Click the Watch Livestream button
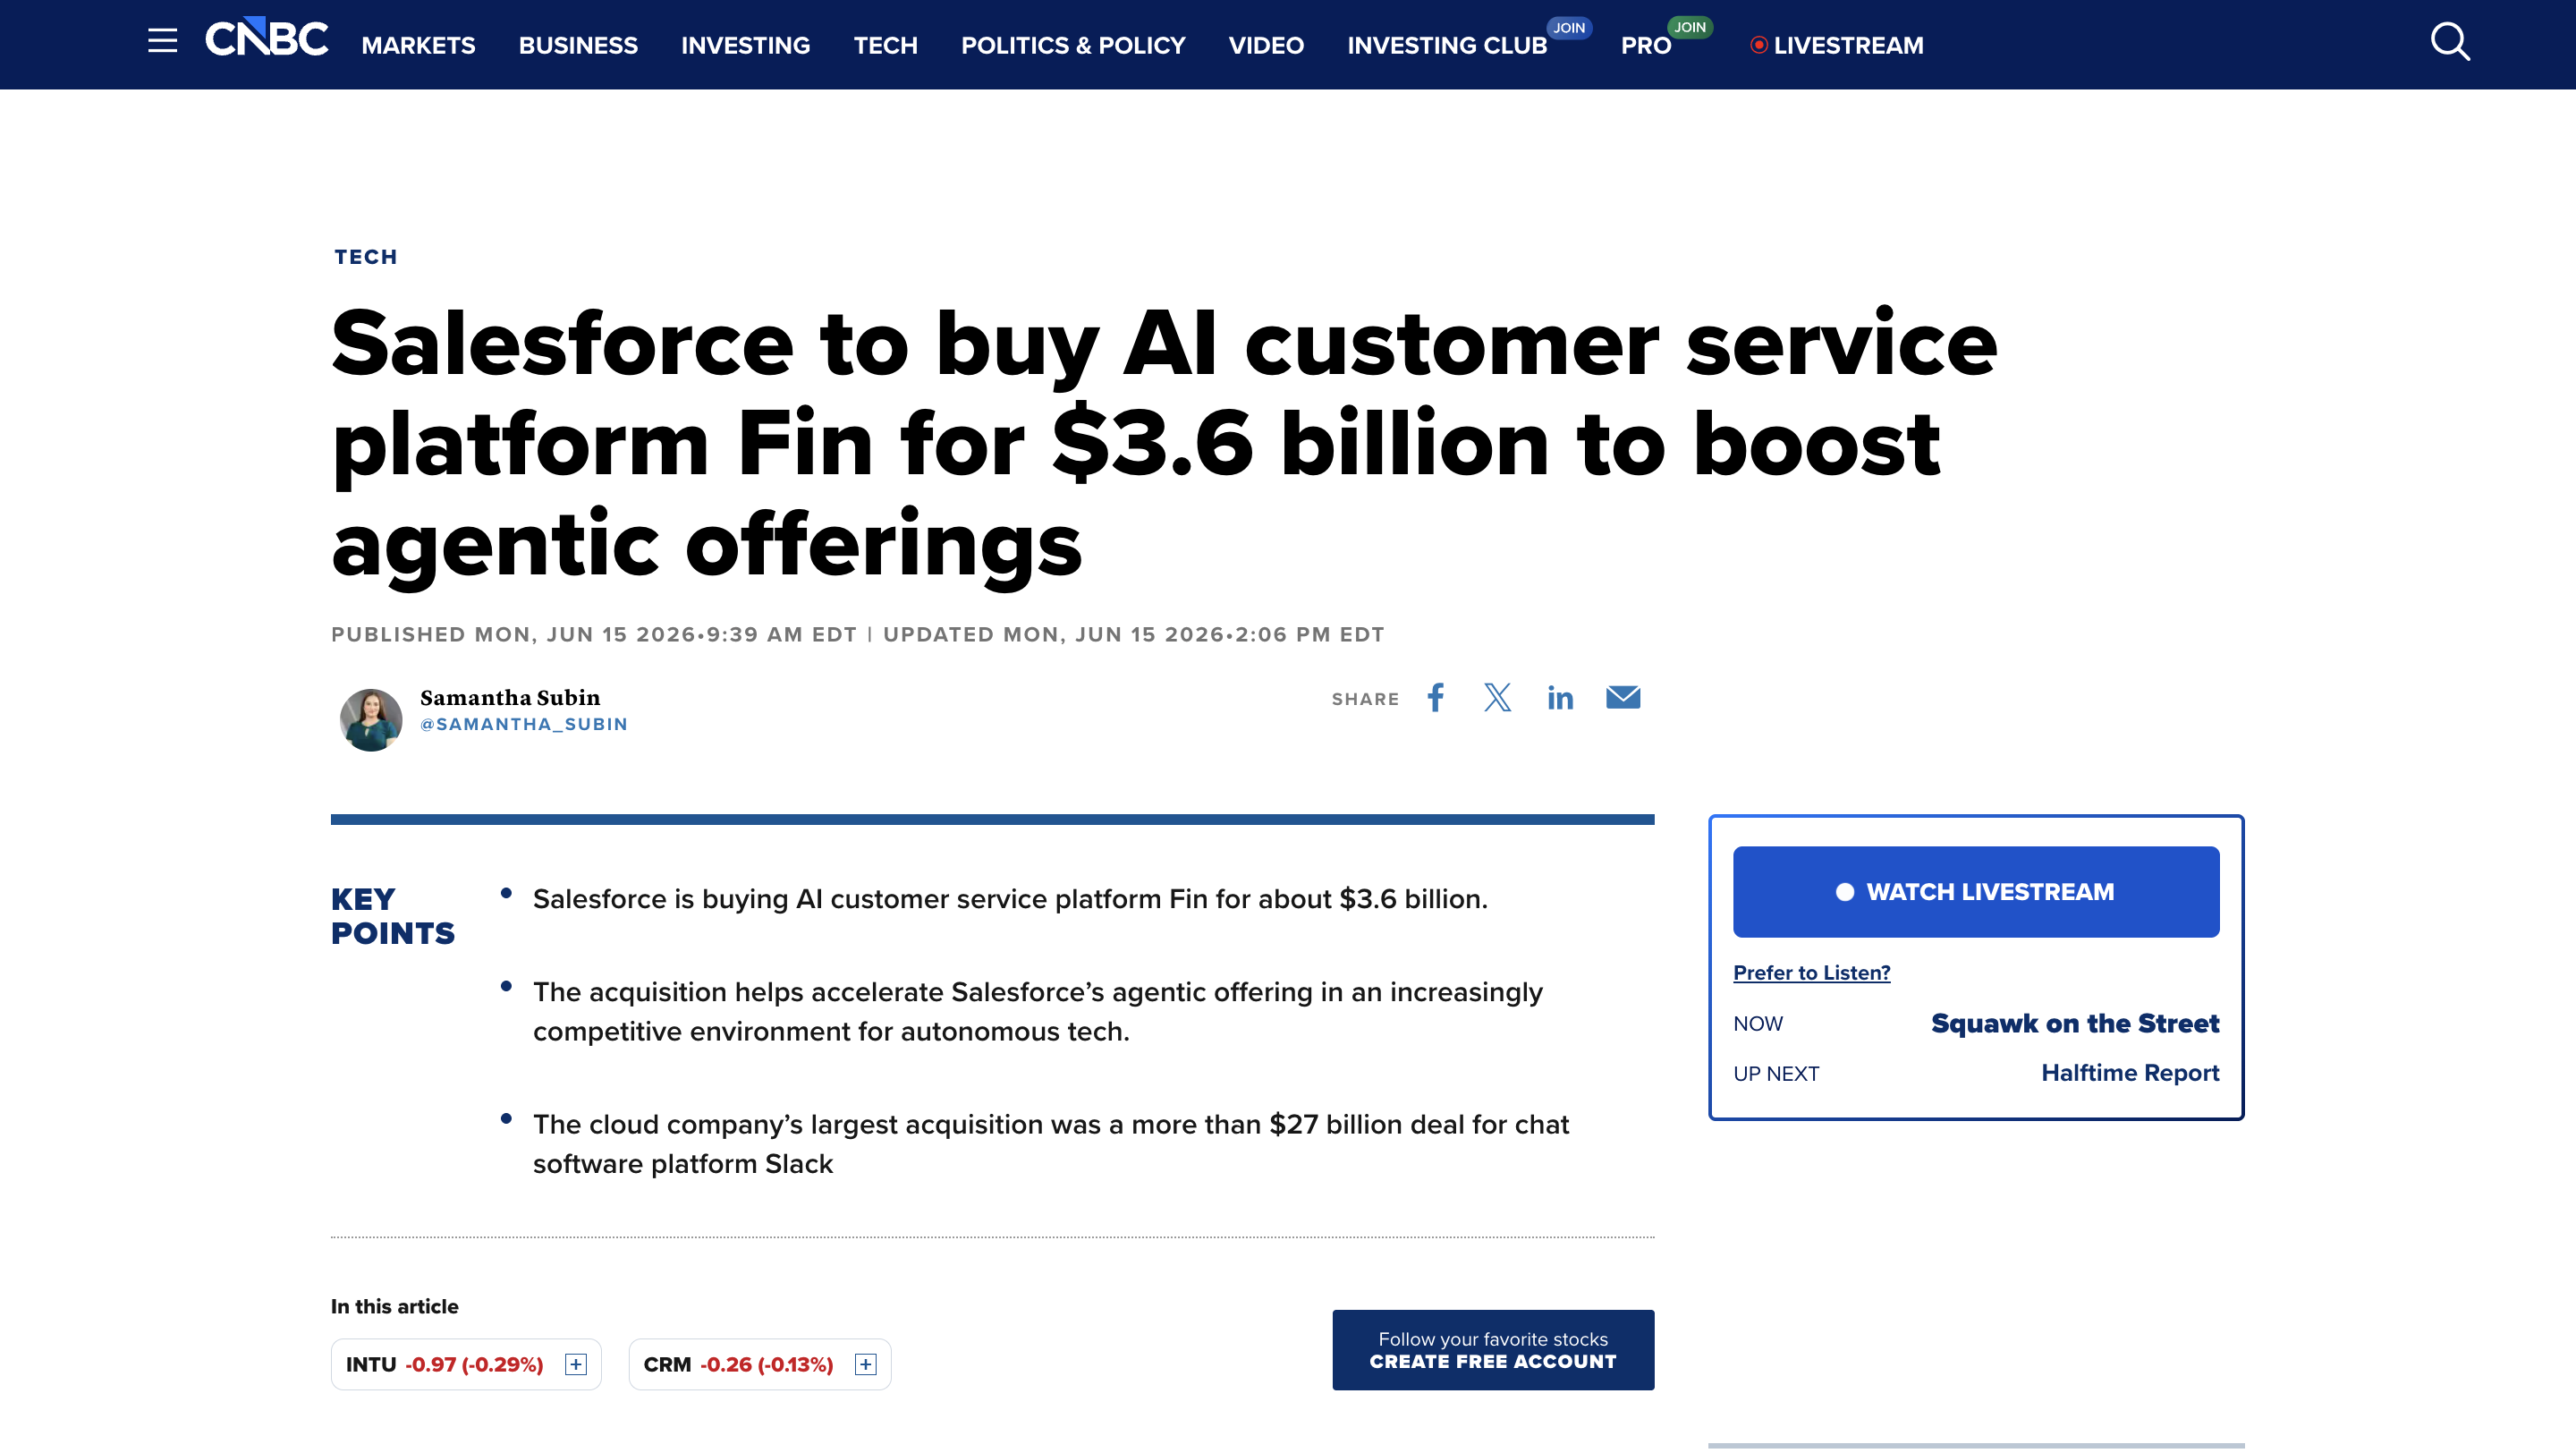 point(1976,891)
